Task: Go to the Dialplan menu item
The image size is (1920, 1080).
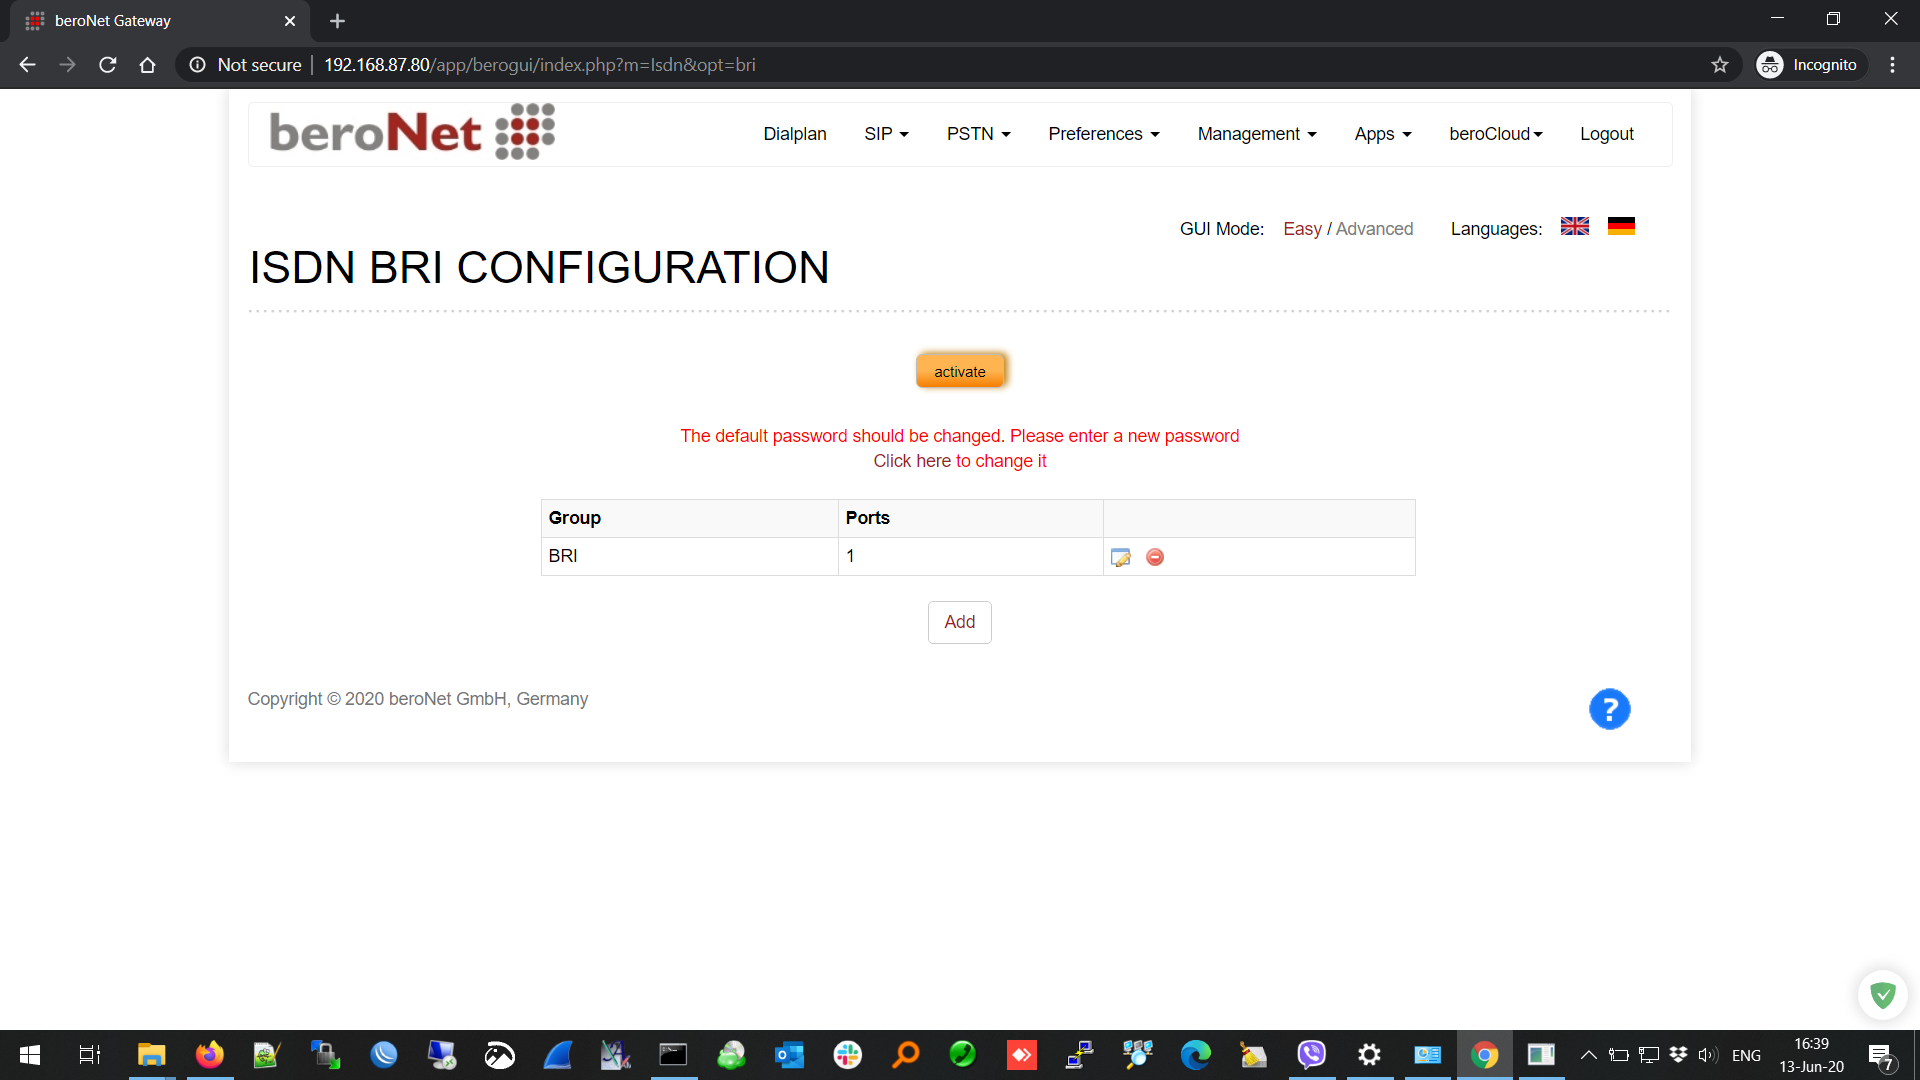Action: tap(794, 134)
